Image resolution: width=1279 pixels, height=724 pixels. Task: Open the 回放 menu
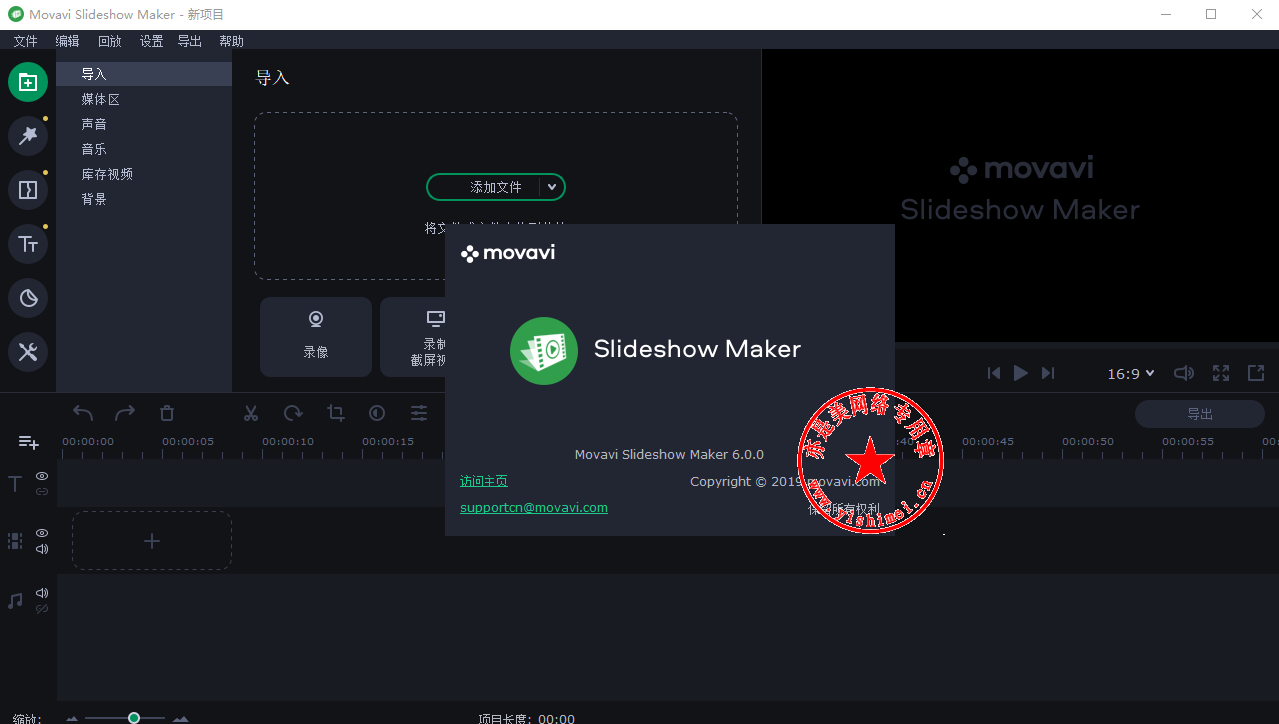110,41
